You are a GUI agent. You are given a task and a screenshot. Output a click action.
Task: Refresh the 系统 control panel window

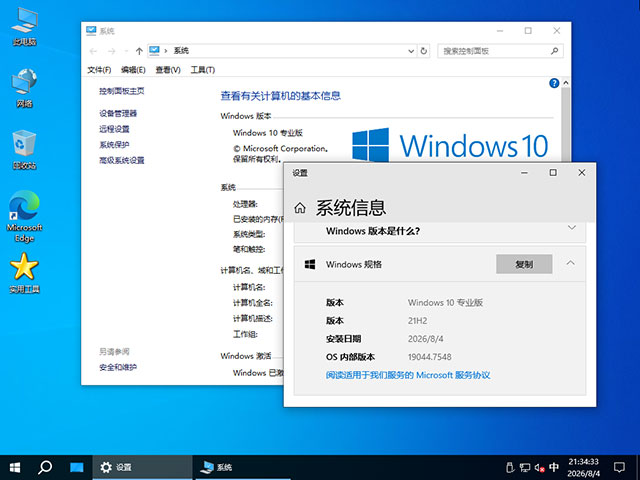(424, 51)
